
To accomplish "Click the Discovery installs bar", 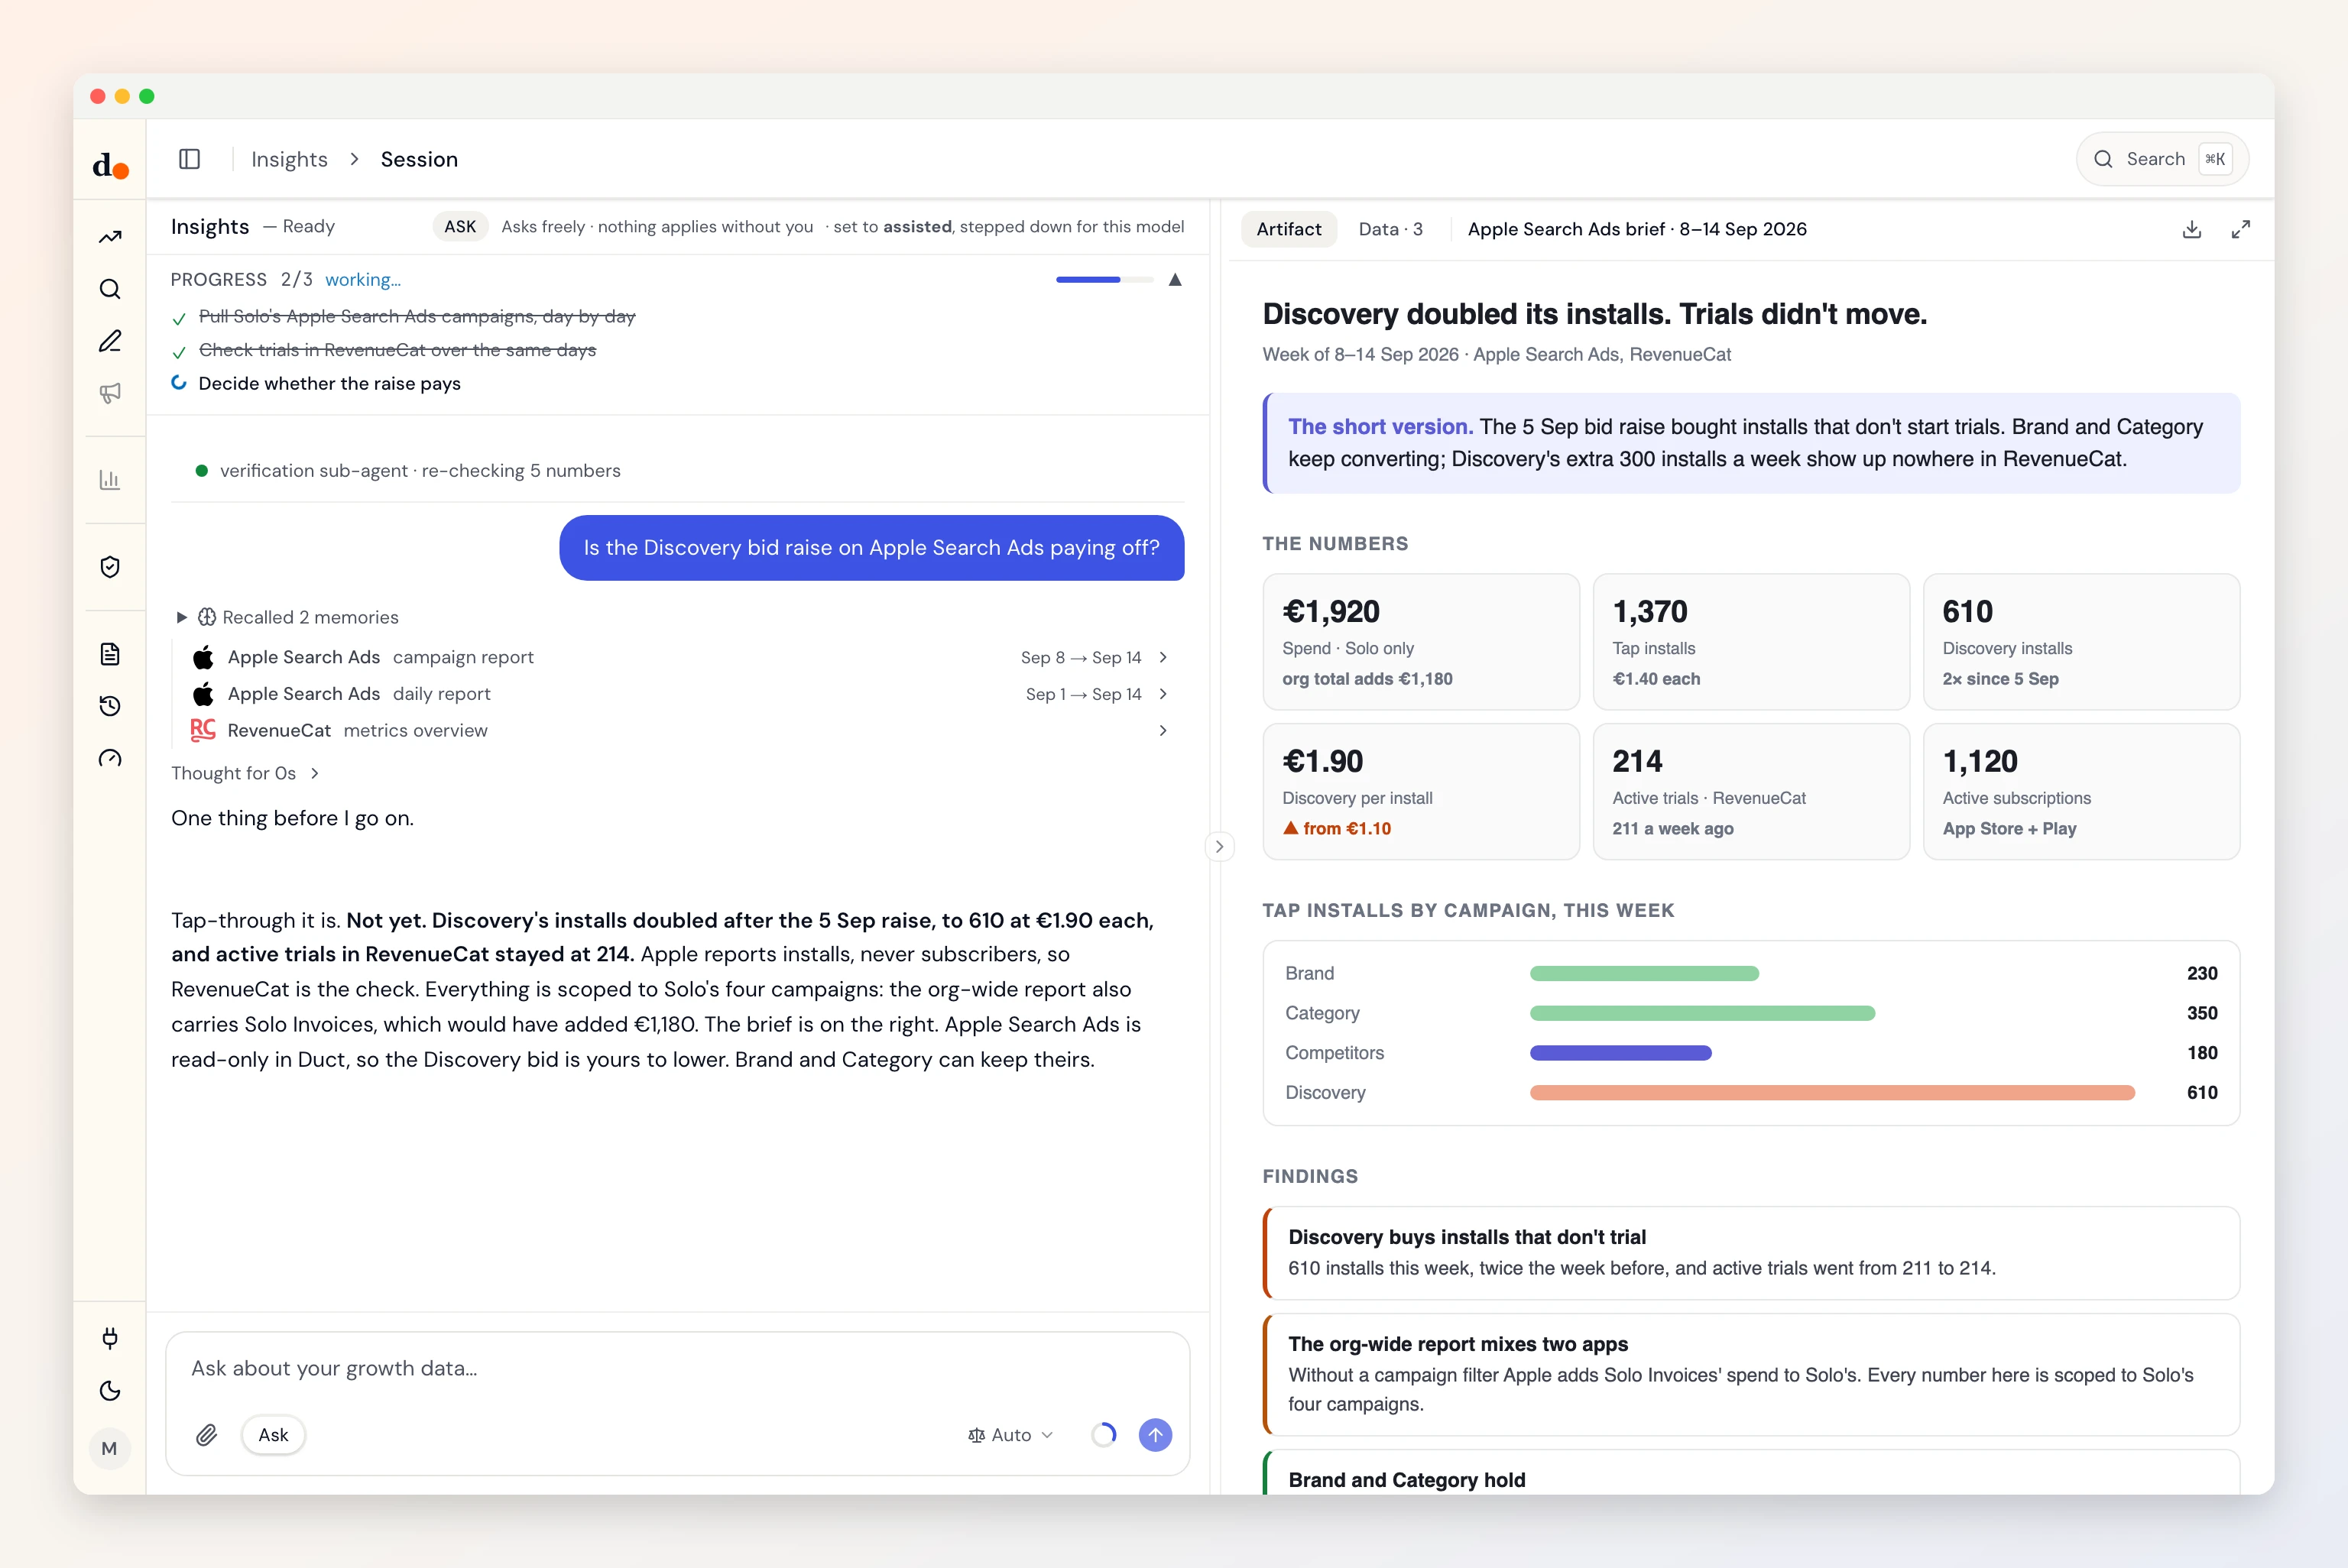I will (1832, 1093).
